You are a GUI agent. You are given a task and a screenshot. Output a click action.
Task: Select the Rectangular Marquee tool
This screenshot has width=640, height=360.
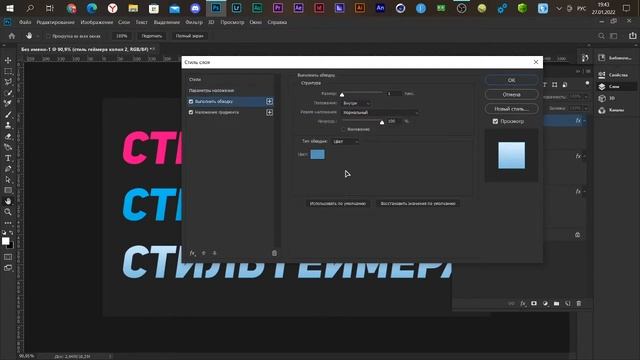8,71
